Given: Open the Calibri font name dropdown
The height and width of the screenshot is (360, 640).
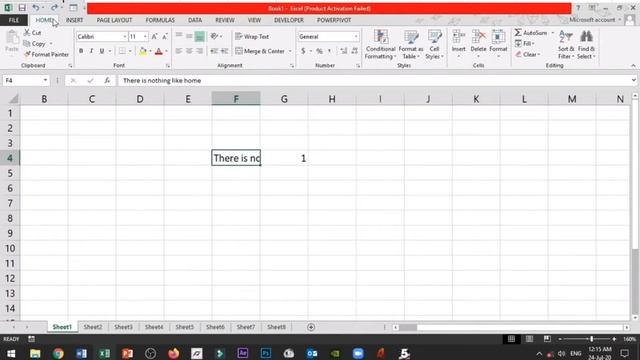Looking at the screenshot, I should (x=124, y=37).
